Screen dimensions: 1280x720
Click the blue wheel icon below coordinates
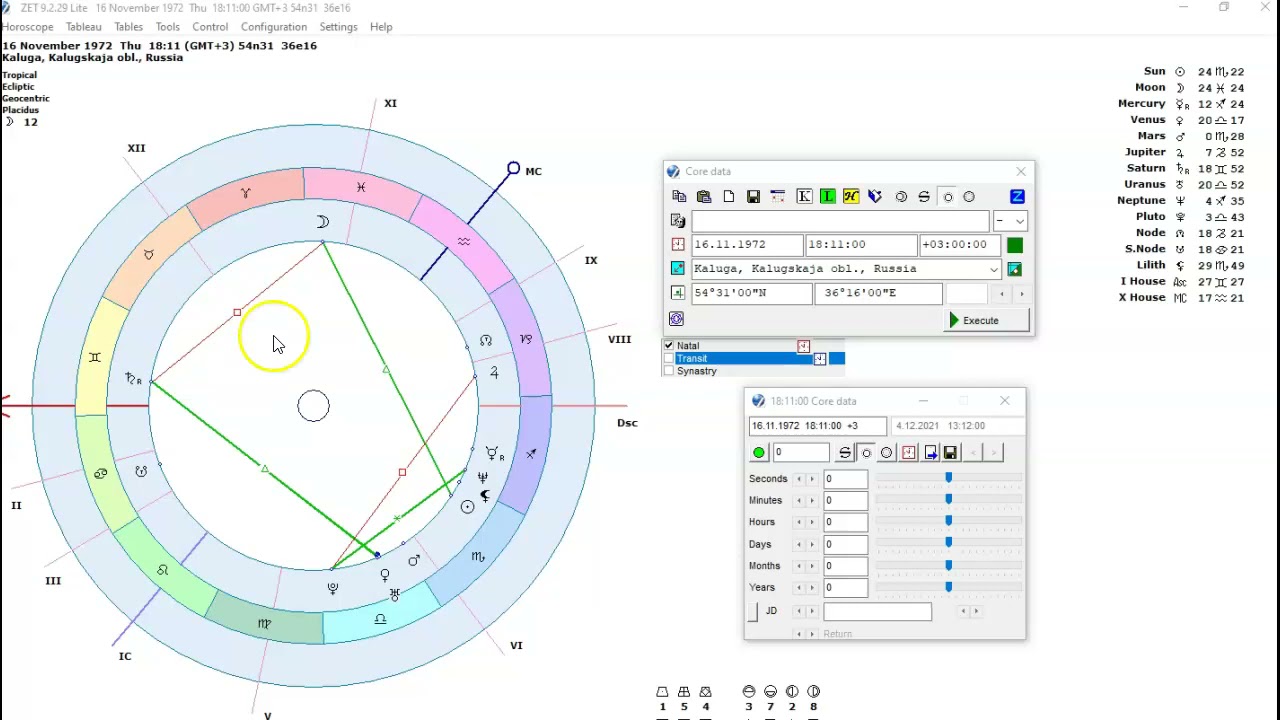[x=677, y=319]
